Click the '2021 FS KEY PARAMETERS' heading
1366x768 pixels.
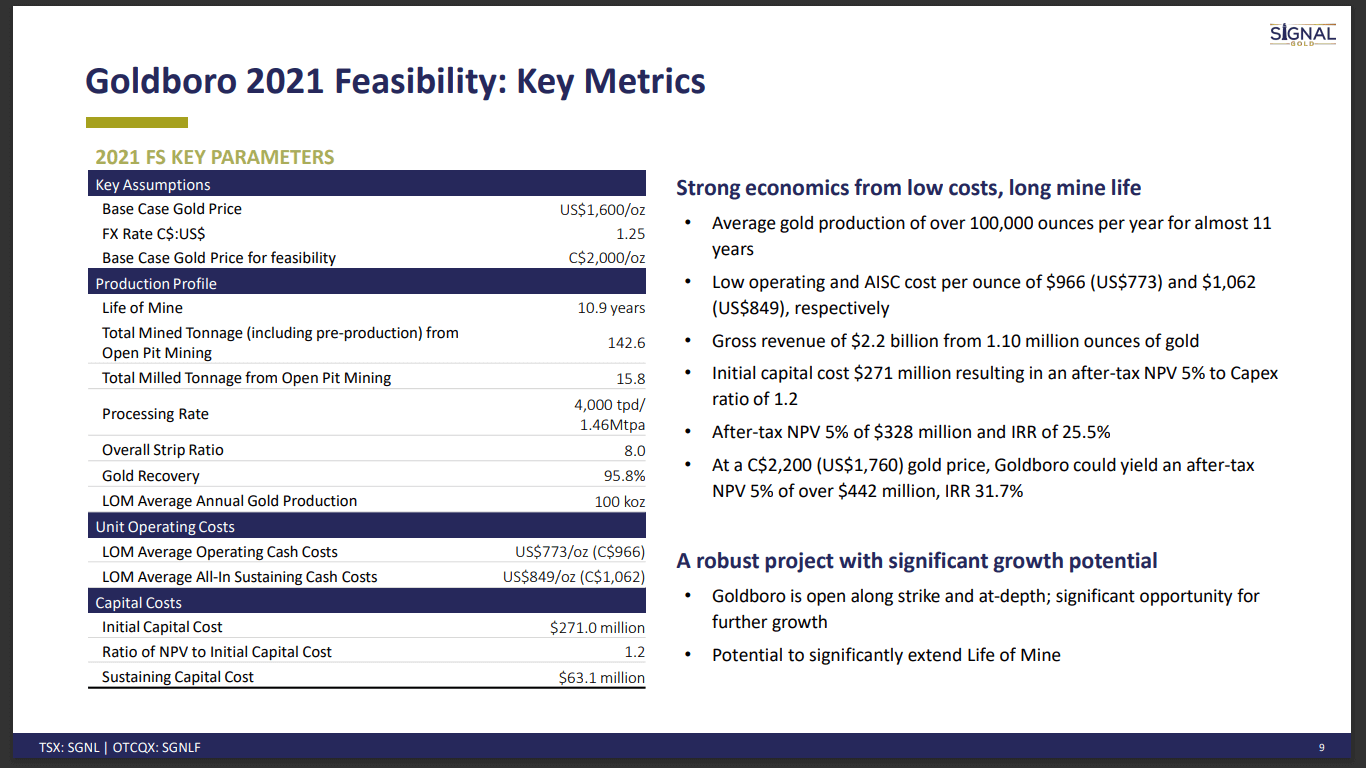click(214, 157)
